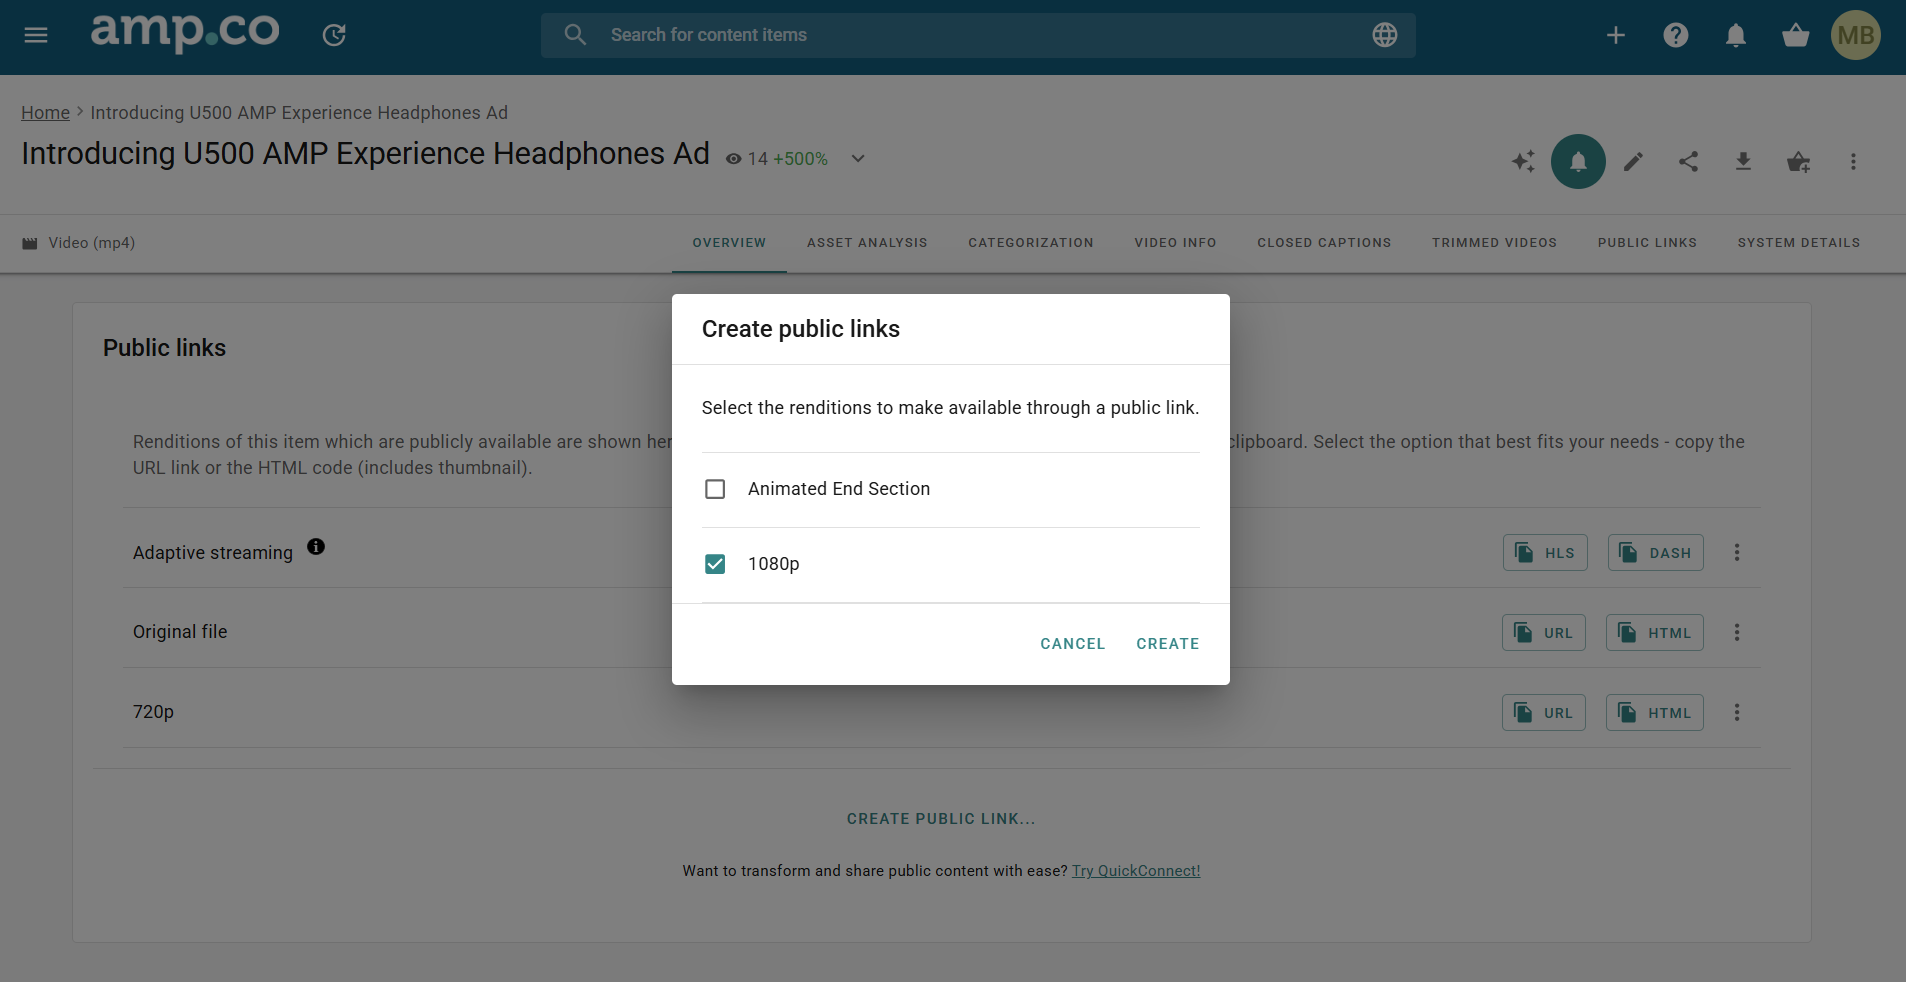Viewport: 1906px width, 982px height.
Task: Click the add content plus icon
Action: [1615, 35]
